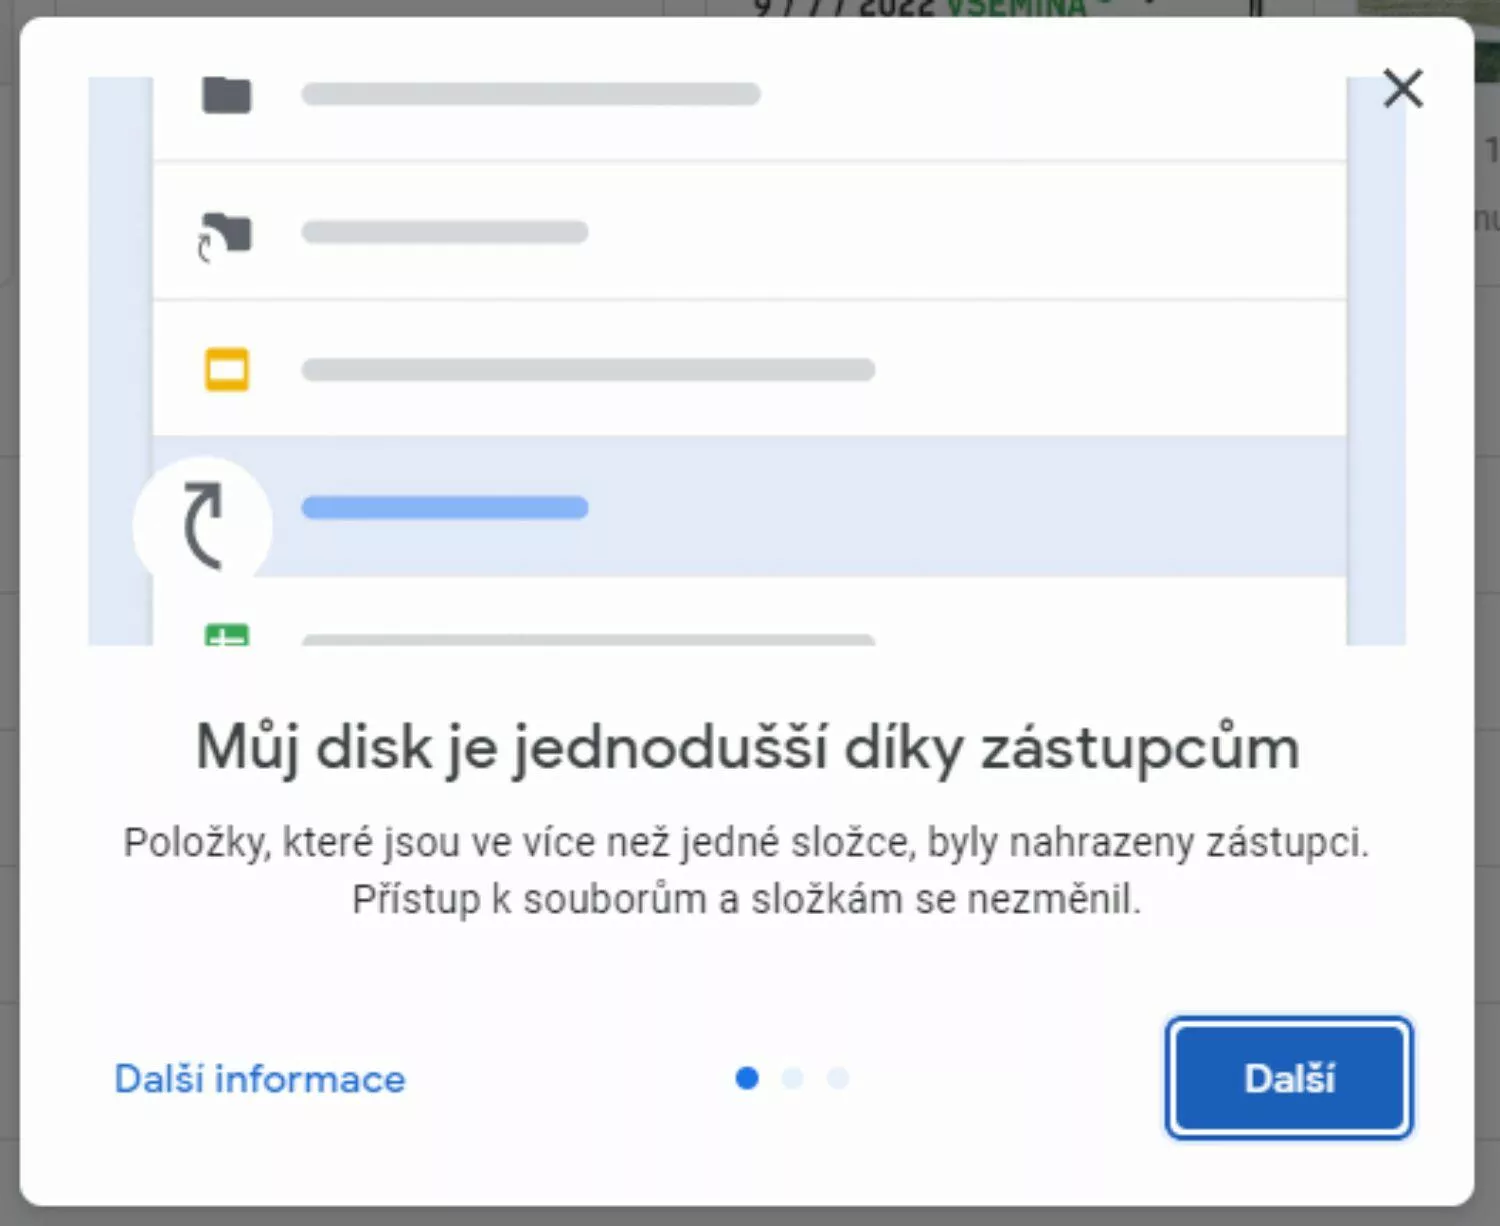Image resolution: width=1500 pixels, height=1226 pixels.
Task: Select the highlighted light-blue row in illustration
Action: click(749, 506)
